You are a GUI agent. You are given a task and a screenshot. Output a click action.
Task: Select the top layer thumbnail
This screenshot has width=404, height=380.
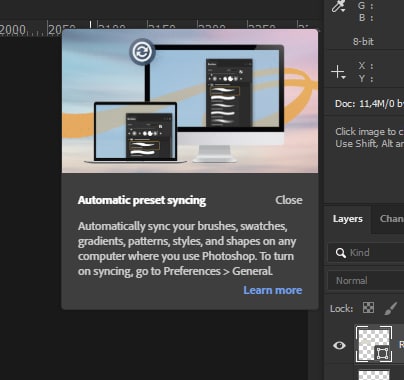coord(374,344)
